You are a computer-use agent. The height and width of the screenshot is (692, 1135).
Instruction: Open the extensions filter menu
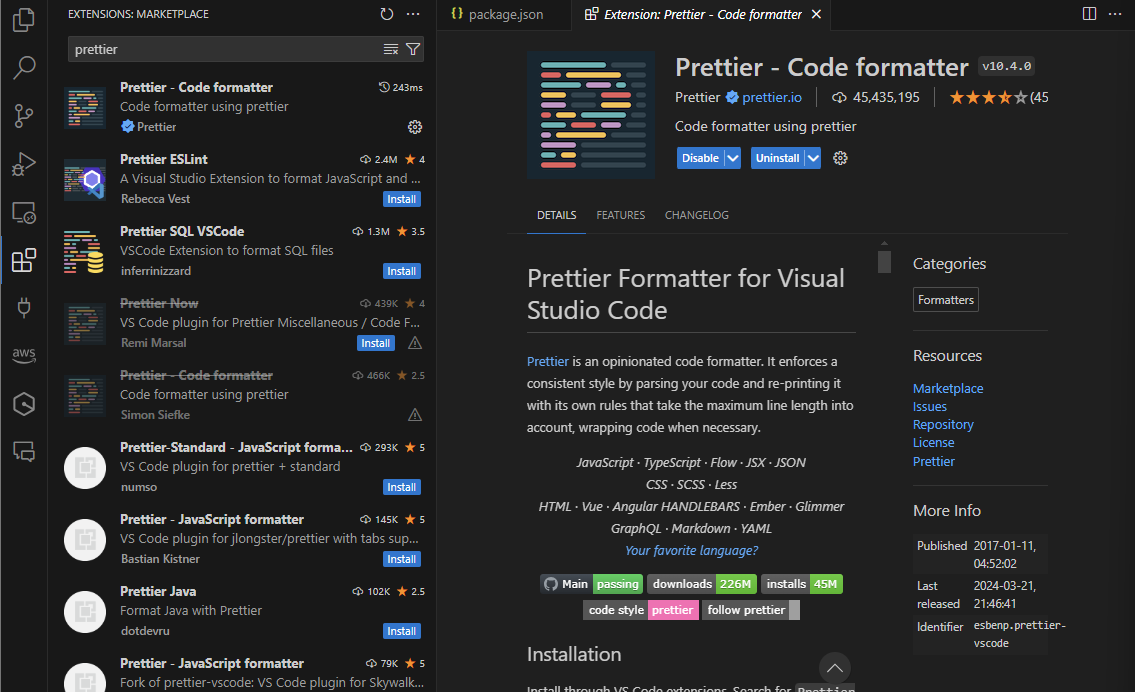point(413,49)
